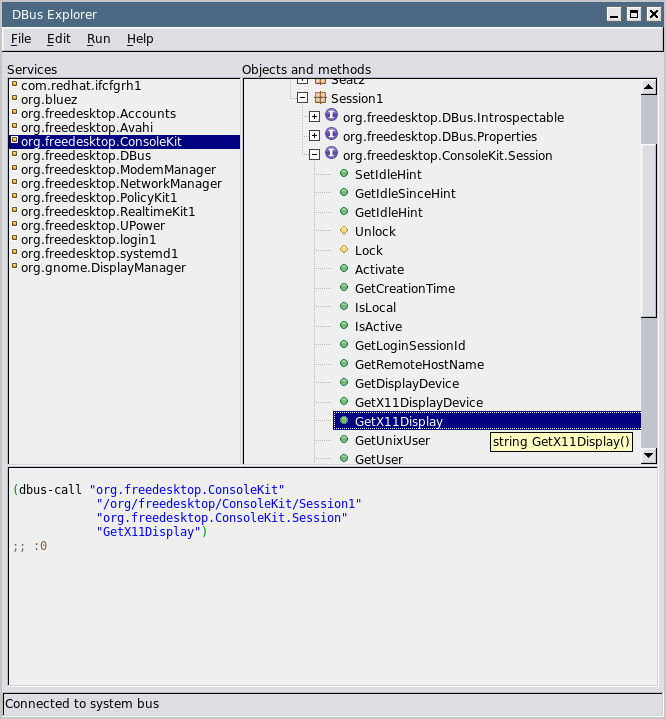Image resolution: width=666 pixels, height=719 pixels.
Task: Select the Activate method
Action: point(379,270)
